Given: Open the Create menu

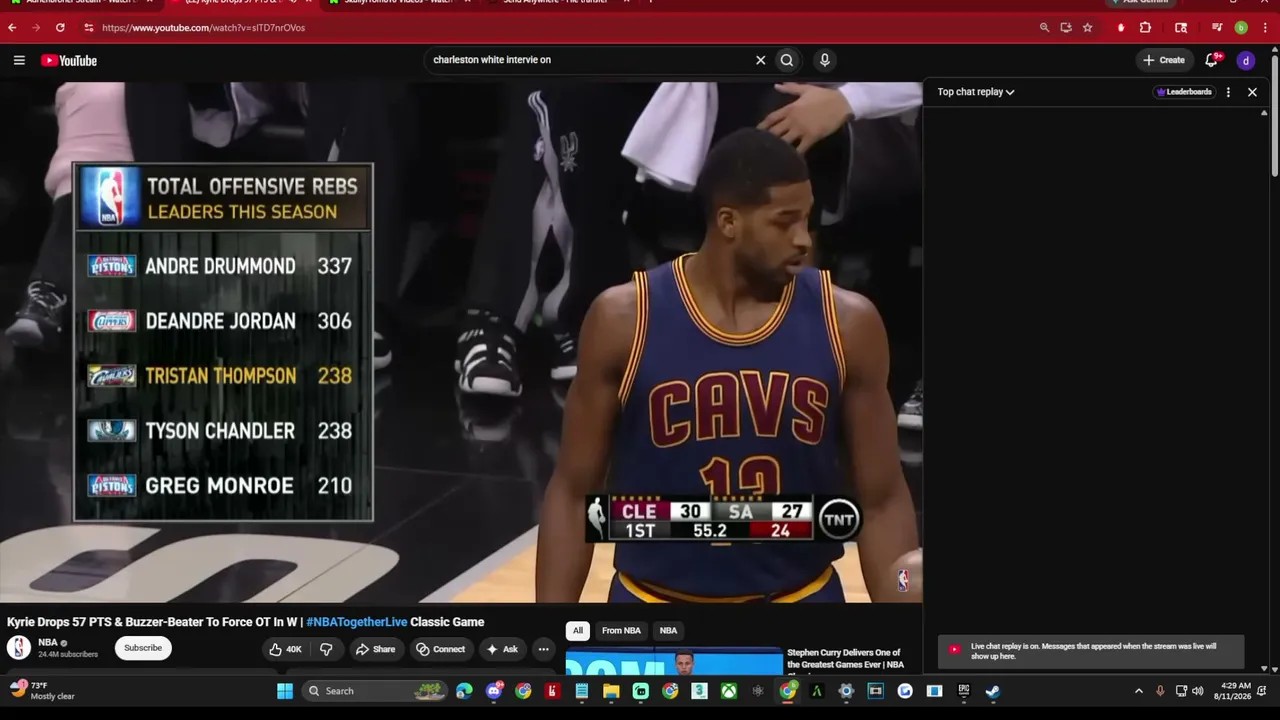Looking at the screenshot, I should click(1164, 60).
